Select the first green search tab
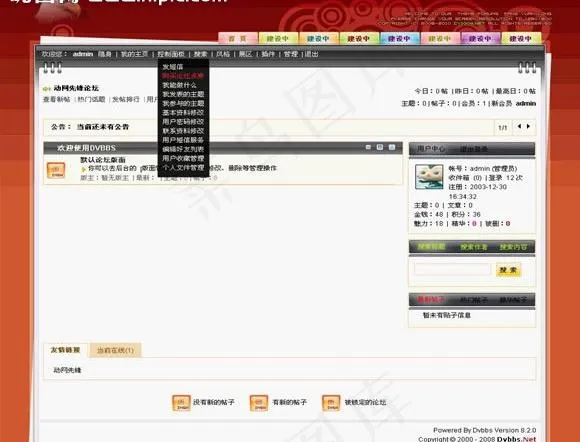Viewport: 580px width, 442px height. [431, 247]
